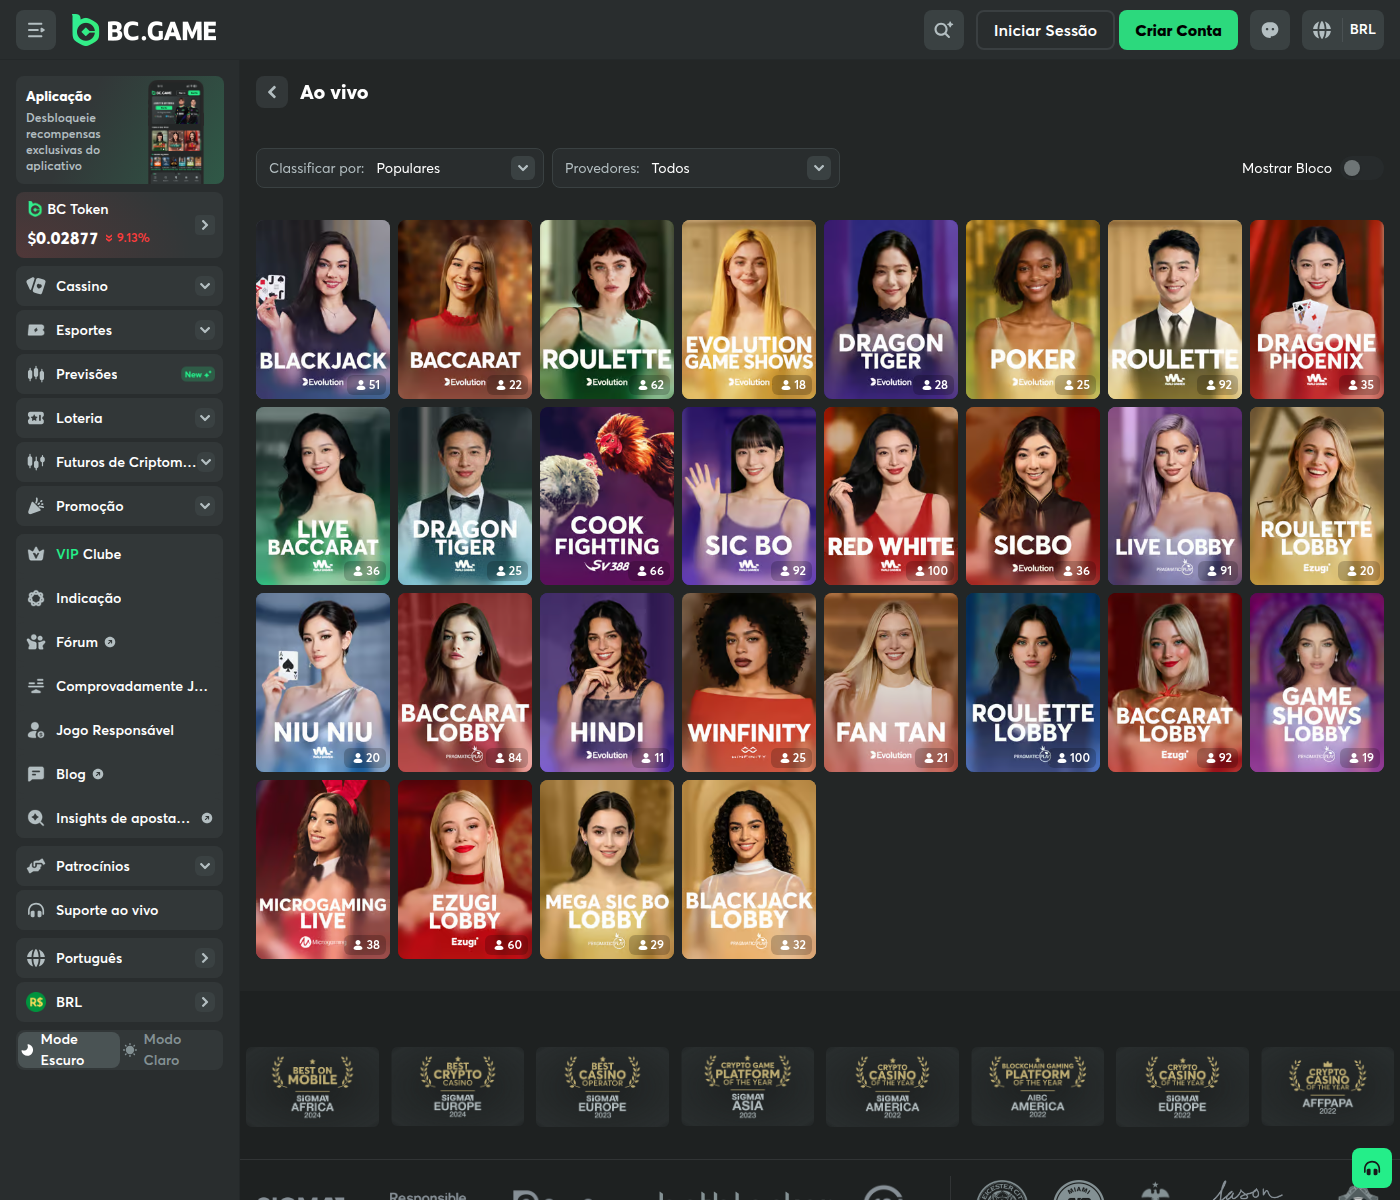
Task: Click the Indicação icon in the sidebar
Action: (36, 598)
